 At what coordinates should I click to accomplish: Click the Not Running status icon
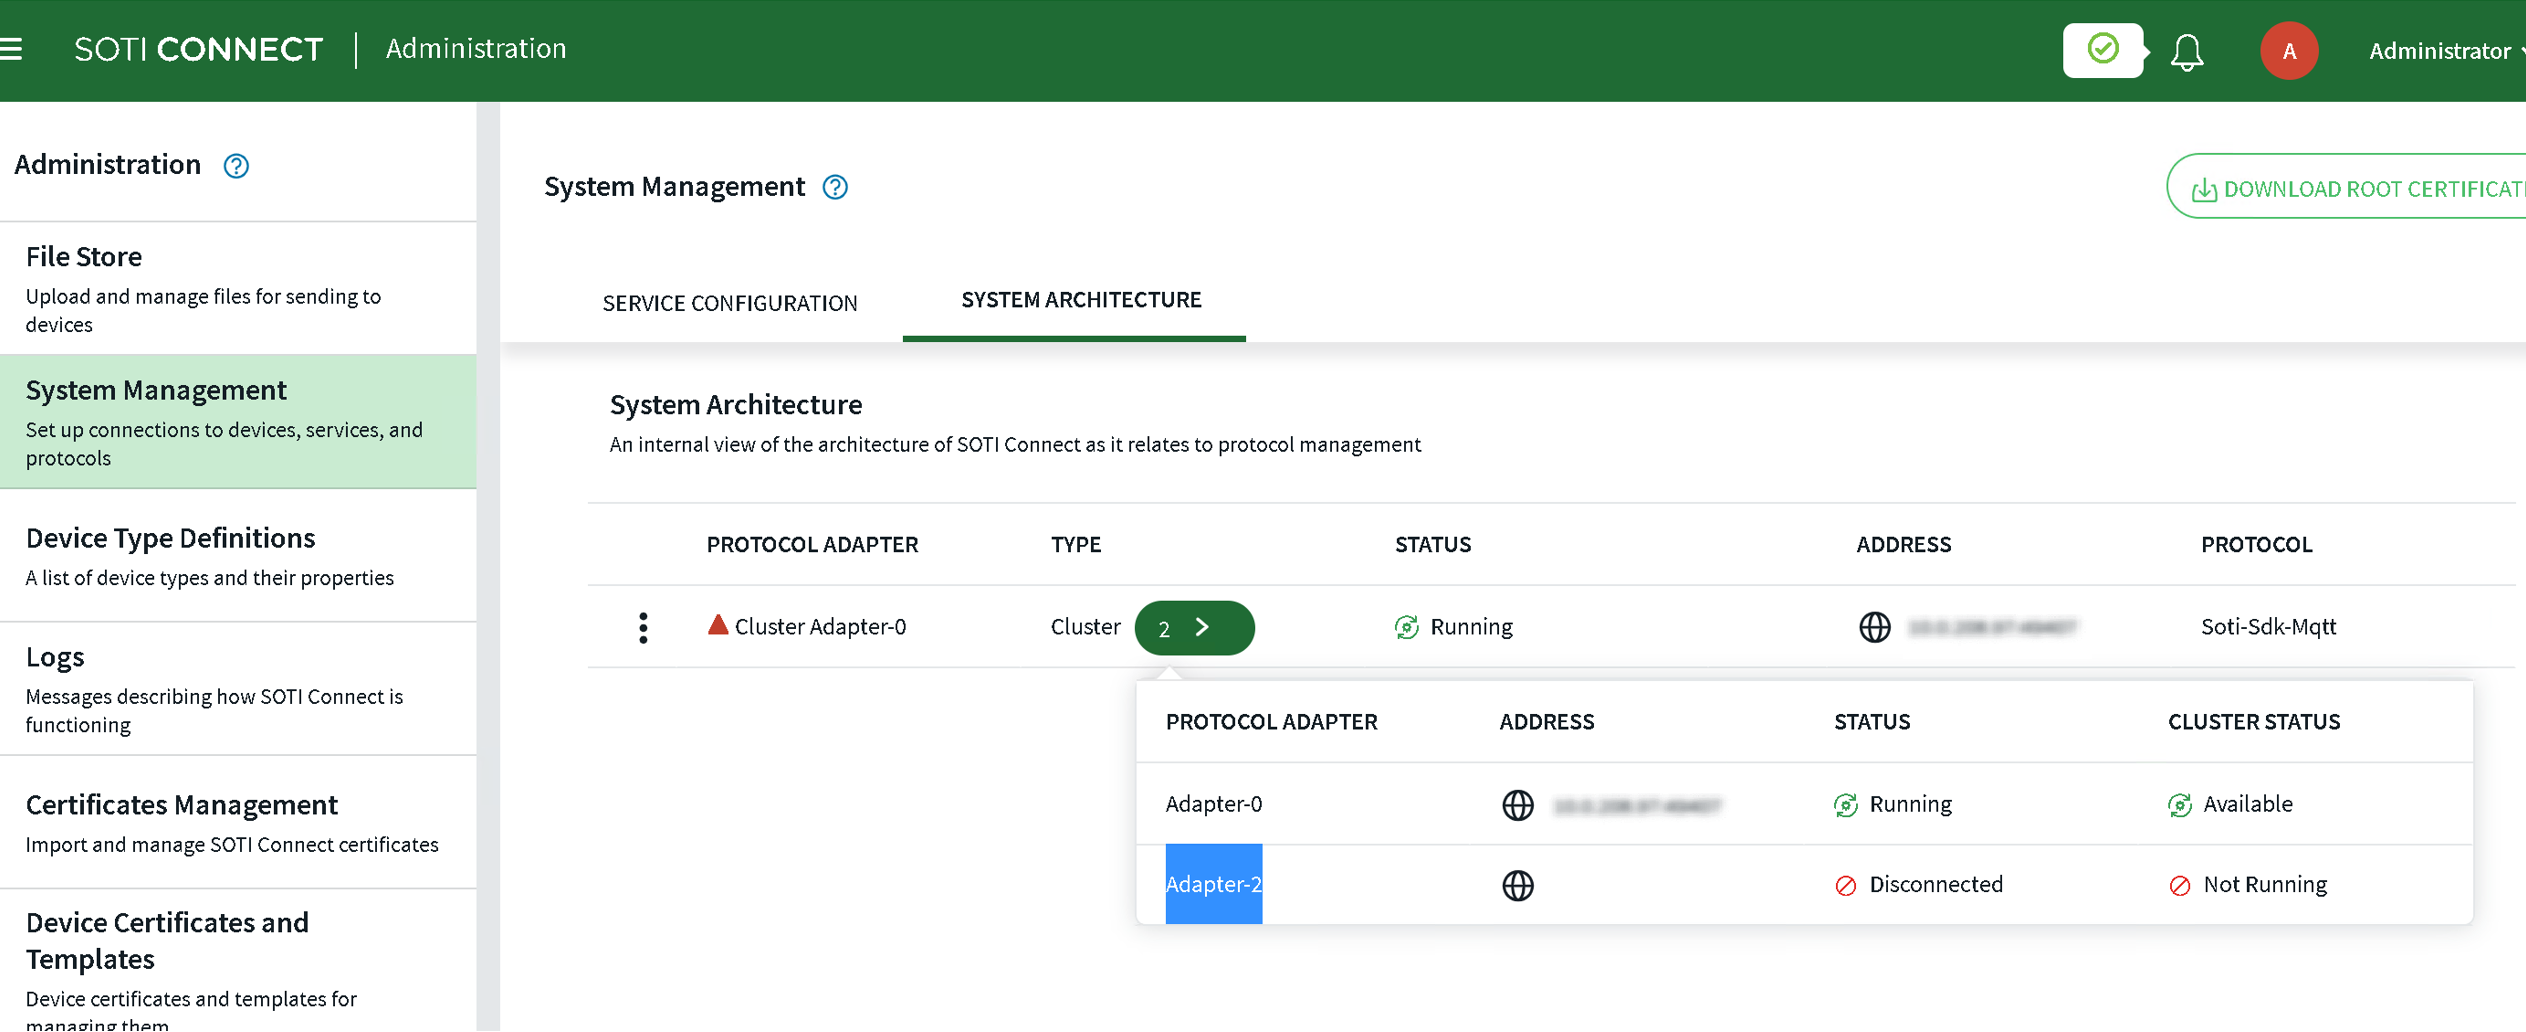click(x=2180, y=886)
